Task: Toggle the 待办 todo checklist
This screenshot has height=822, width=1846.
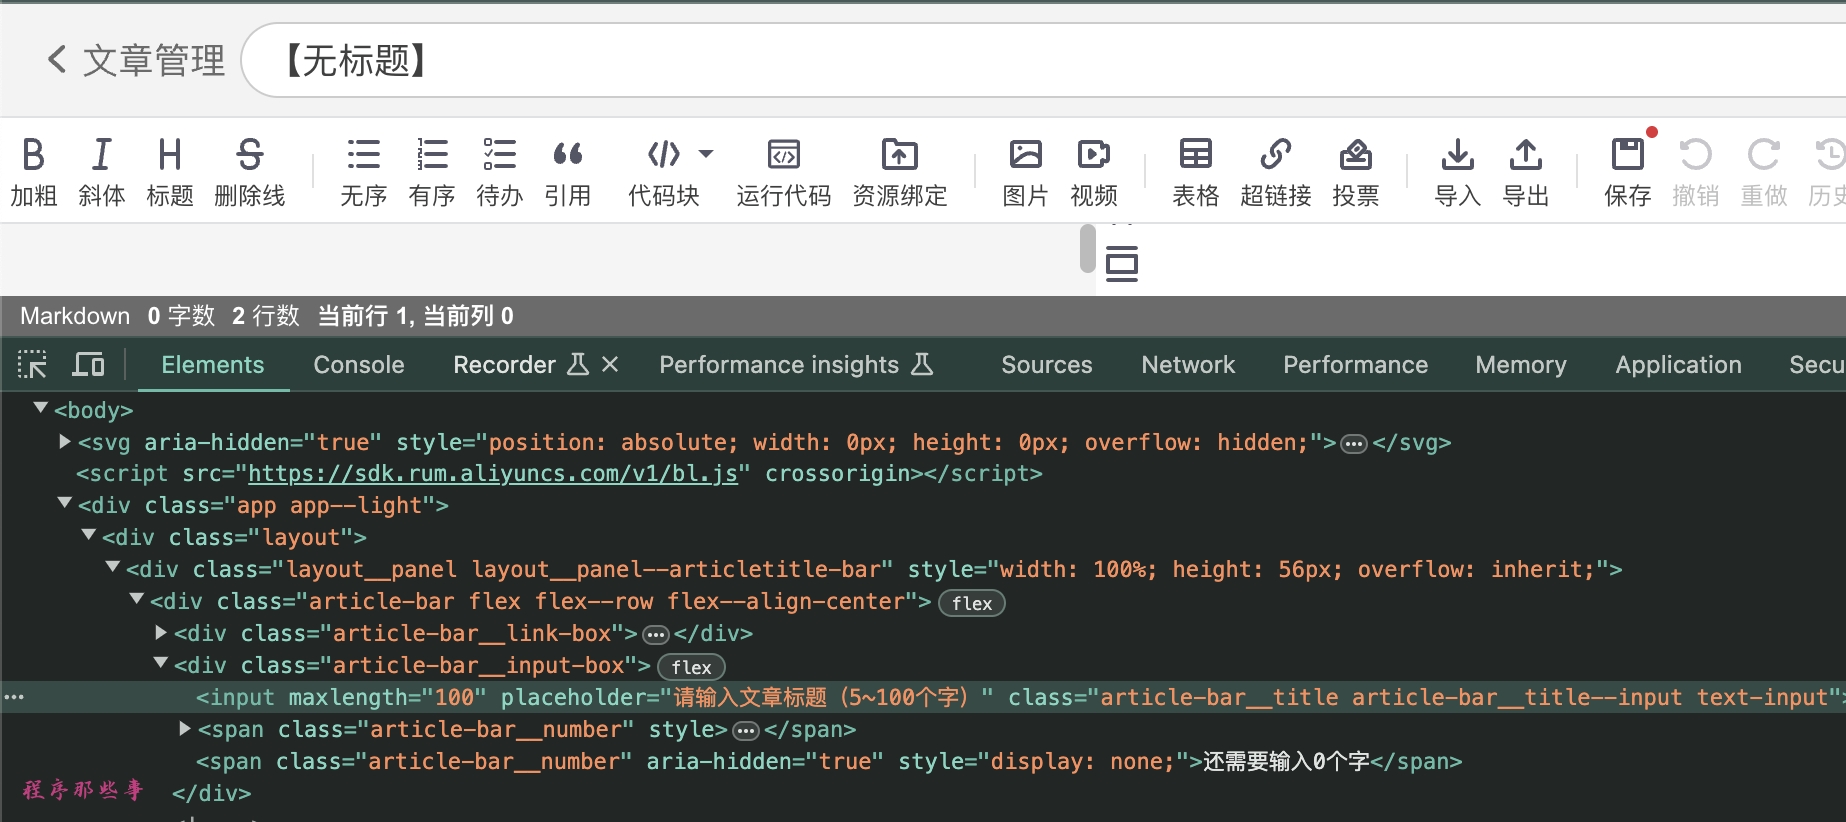Action: coord(499,171)
